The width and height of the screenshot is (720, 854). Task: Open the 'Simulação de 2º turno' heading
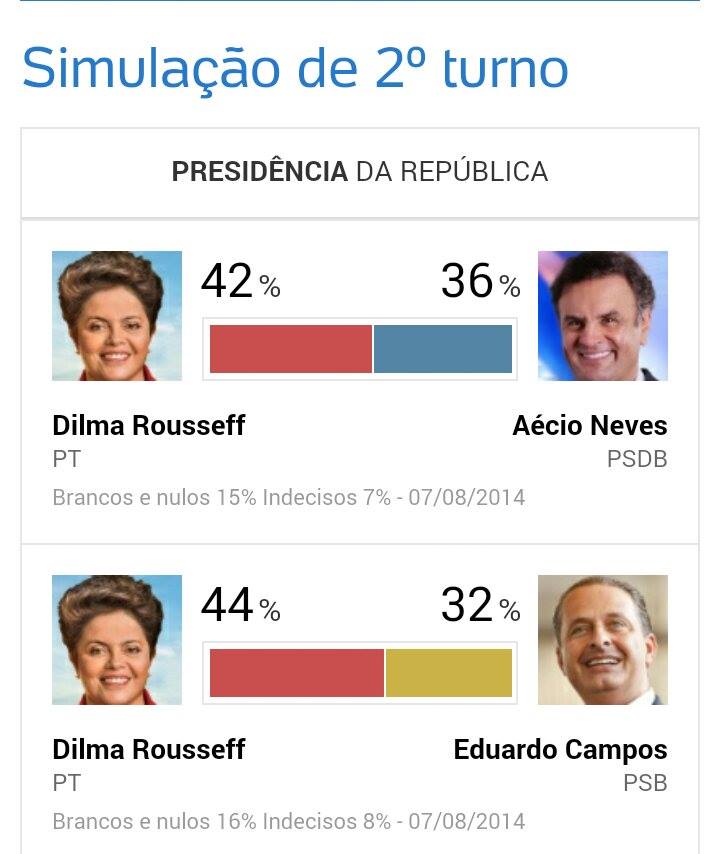[297, 69]
